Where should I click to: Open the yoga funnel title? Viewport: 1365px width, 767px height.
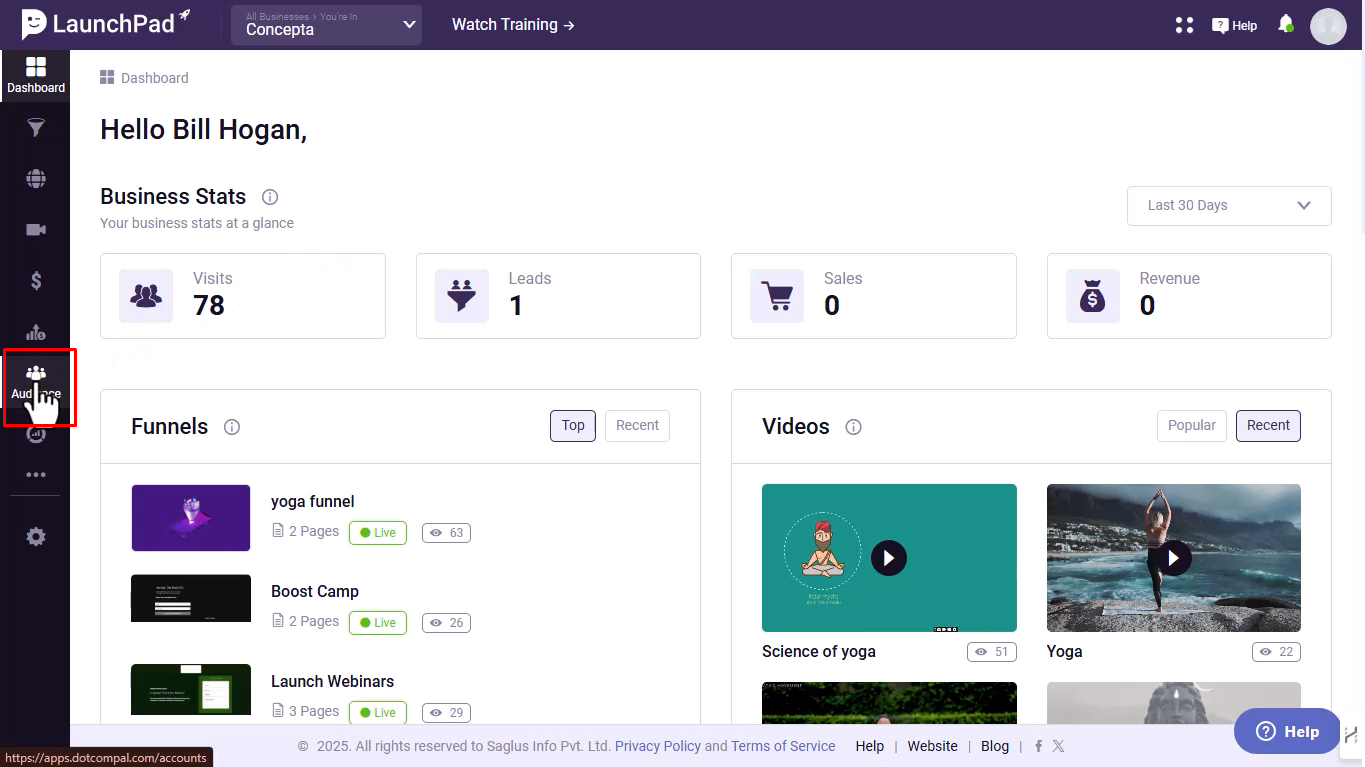pos(312,501)
